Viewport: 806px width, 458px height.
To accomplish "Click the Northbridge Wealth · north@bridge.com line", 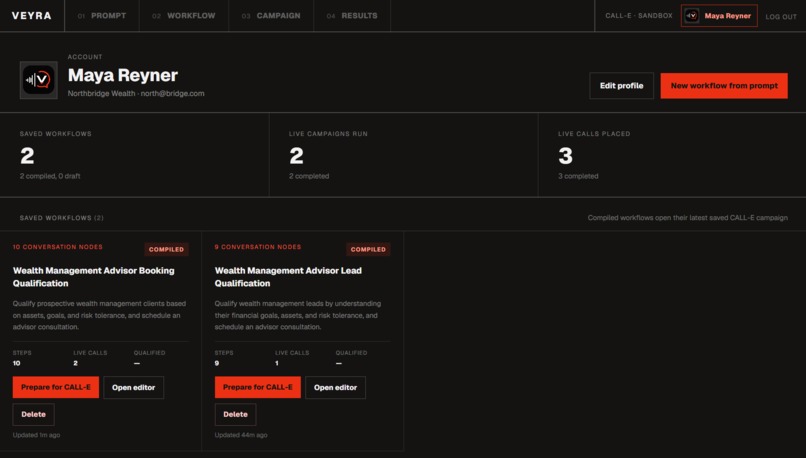I will (x=136, y=94).
